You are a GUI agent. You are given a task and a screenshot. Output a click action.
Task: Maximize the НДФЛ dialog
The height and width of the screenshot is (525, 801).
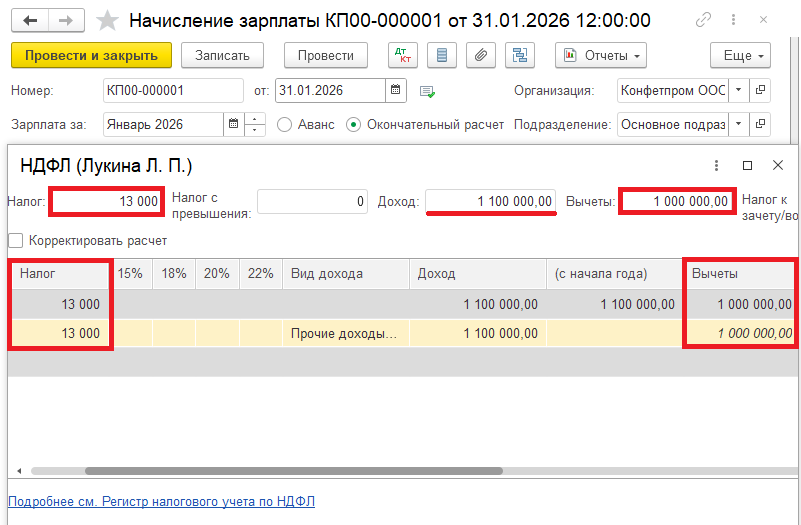pyautogui.click(x=747, y=165)
